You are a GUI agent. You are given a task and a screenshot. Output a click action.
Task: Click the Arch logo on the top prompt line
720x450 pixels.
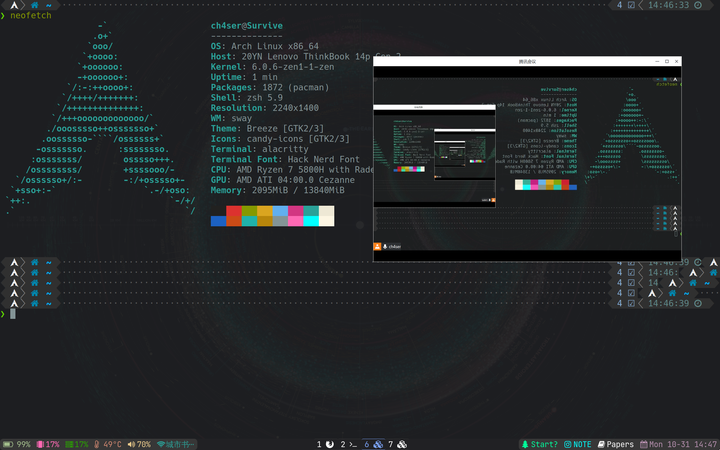14,5
